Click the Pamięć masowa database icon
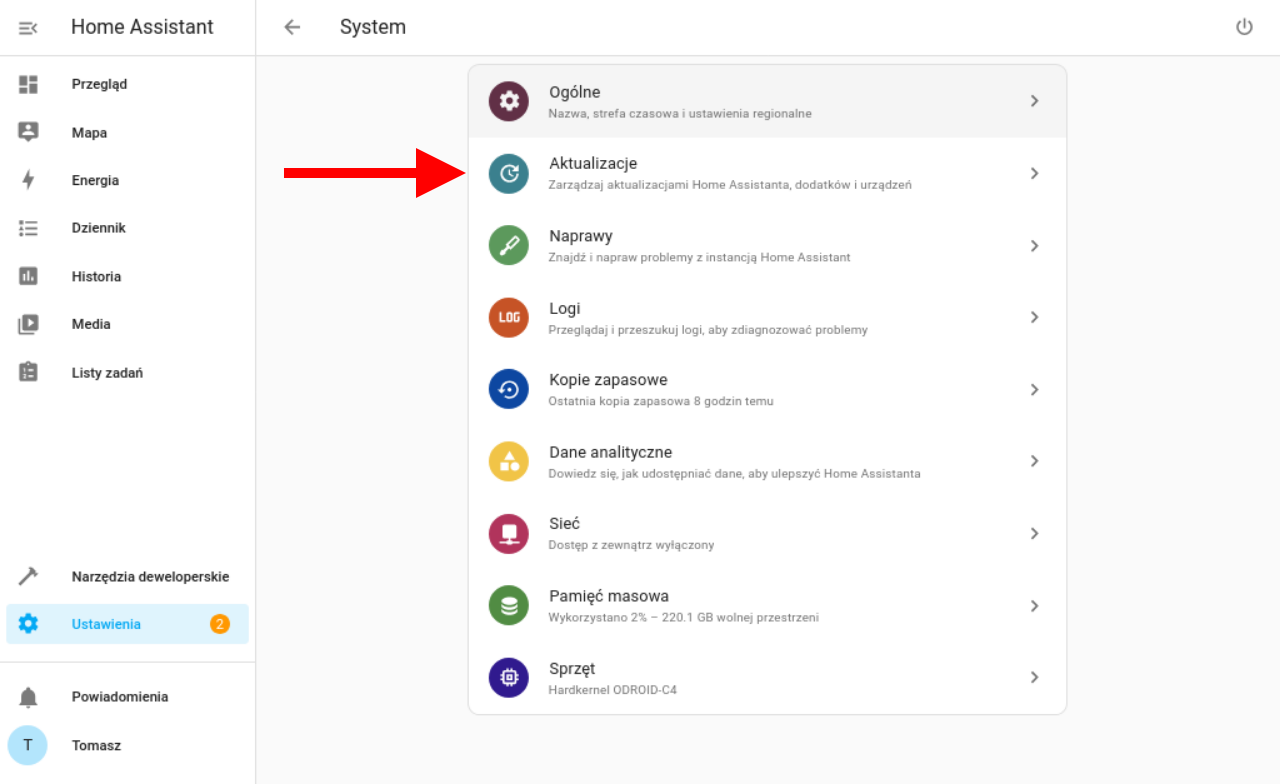The height and width of the screenshot is (784, 1280). (x=508, y=605)
